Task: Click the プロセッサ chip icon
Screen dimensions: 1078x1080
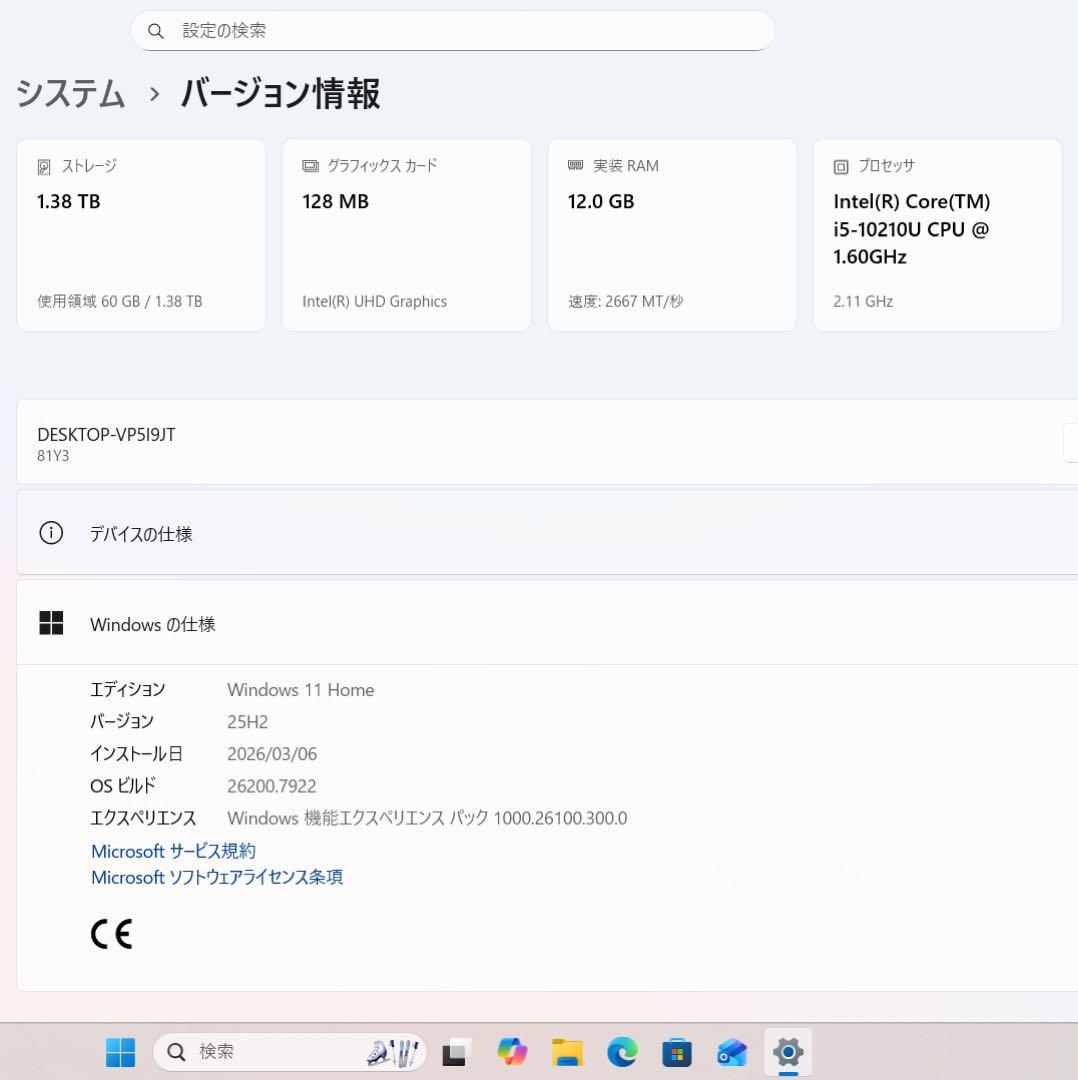Action: coord(841,167)
